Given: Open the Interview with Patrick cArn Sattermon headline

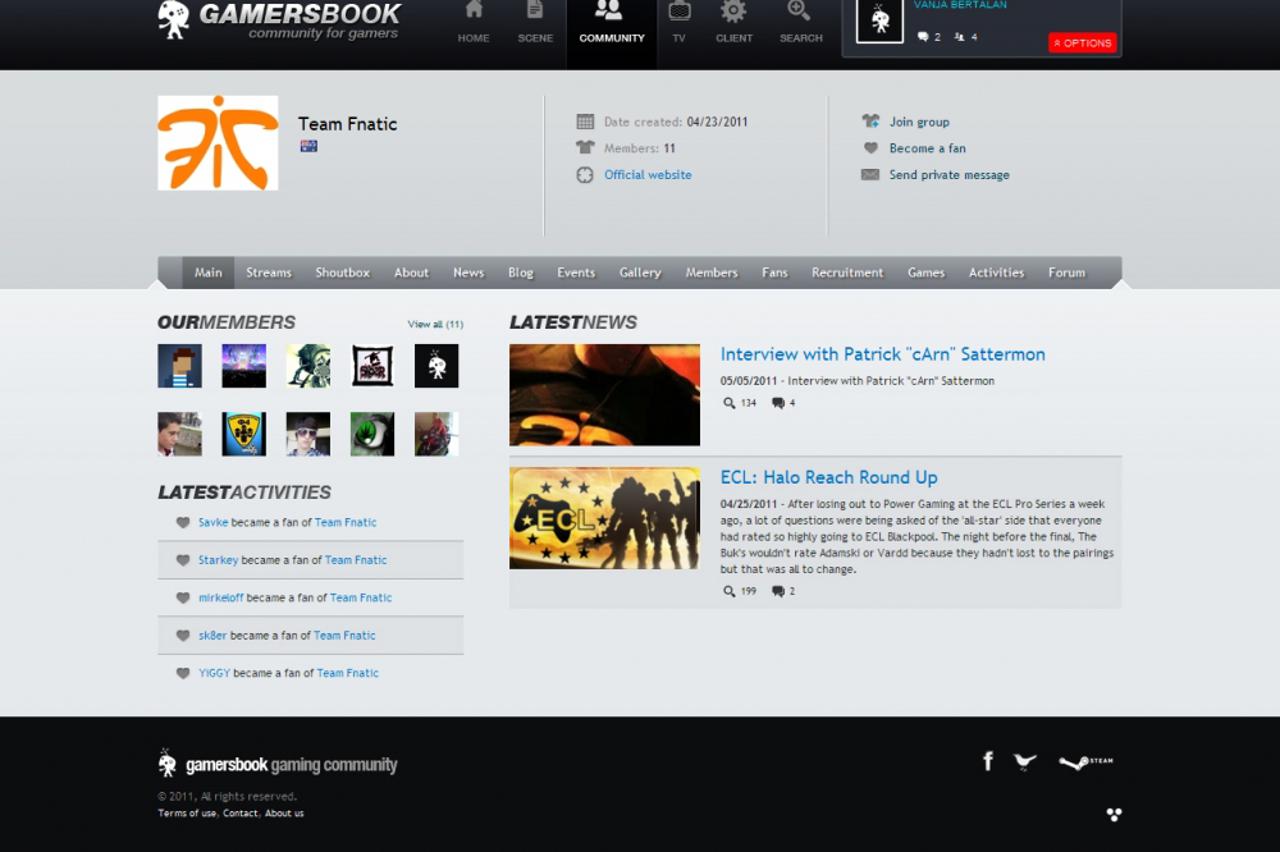Looking at the screenshot, I should tap(882, 354).
